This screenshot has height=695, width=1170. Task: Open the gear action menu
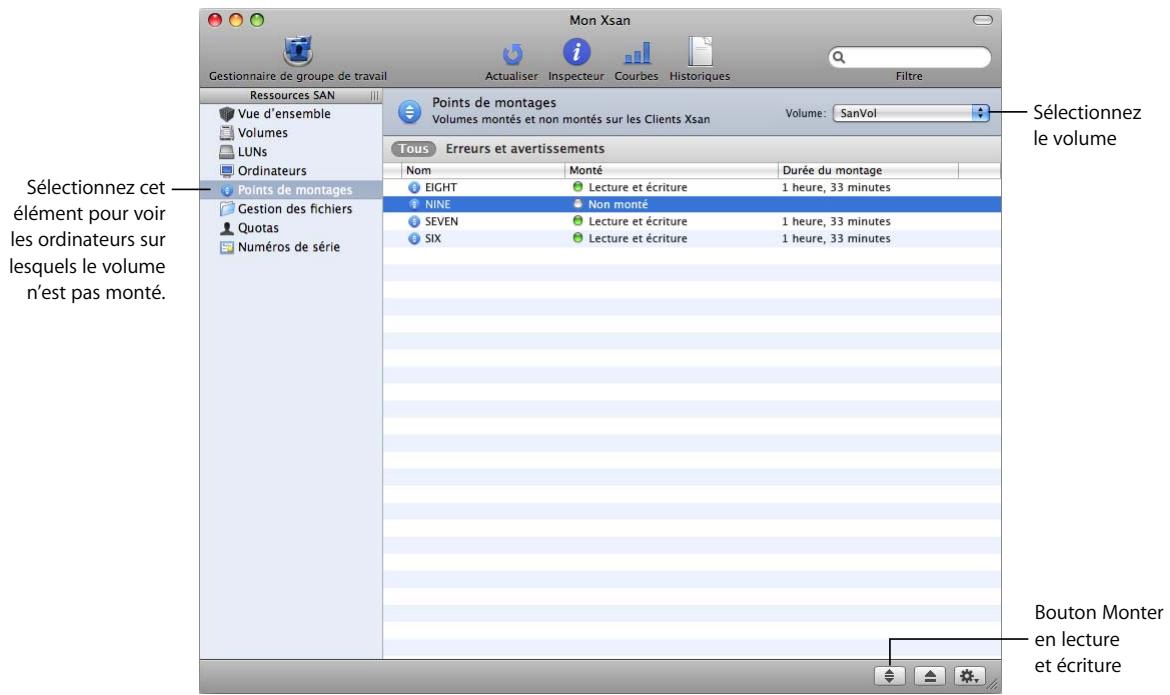[969, 676]
